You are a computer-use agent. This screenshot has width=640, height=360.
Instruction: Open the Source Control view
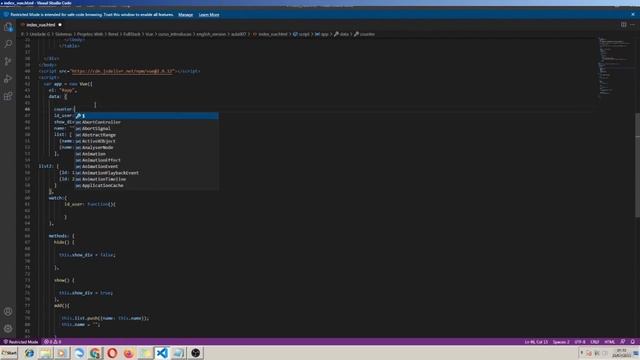[8, 61]
